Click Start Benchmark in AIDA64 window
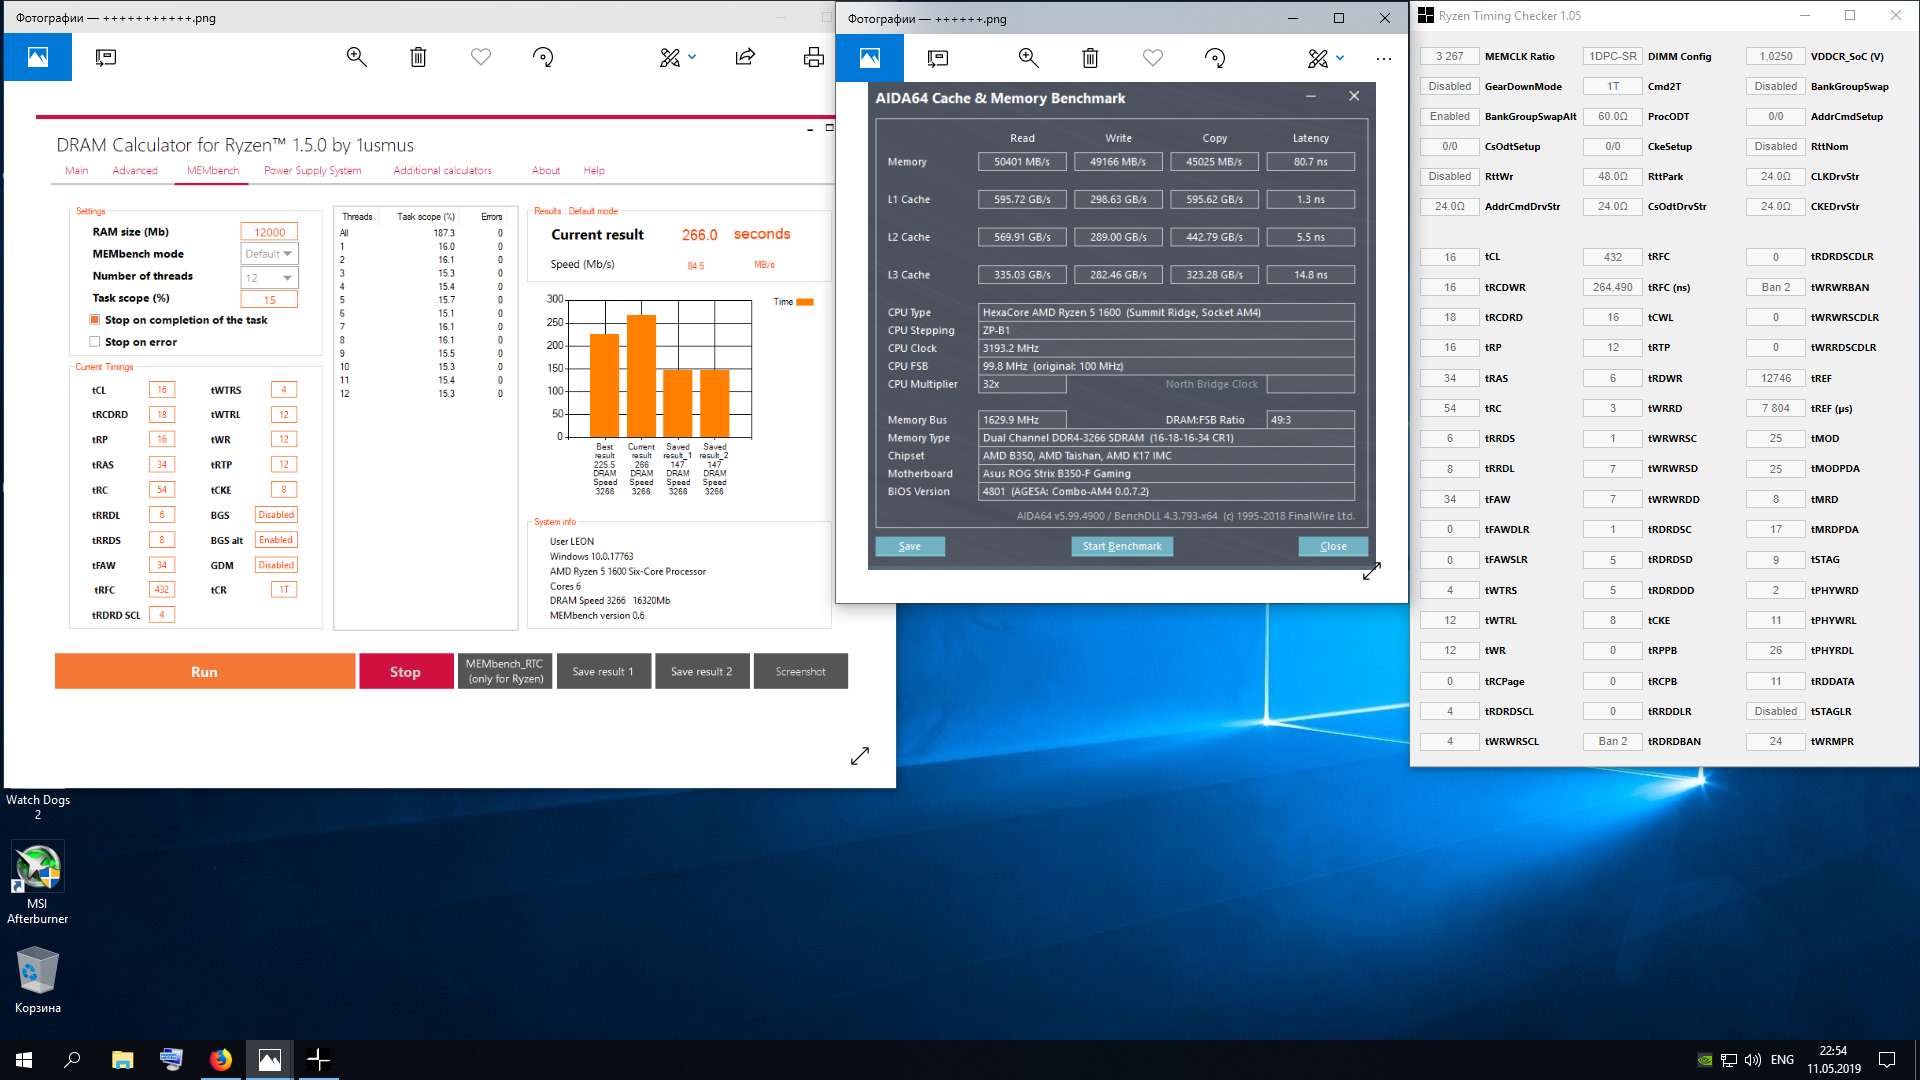The image size is (1920, 1080). [1121, 546]
